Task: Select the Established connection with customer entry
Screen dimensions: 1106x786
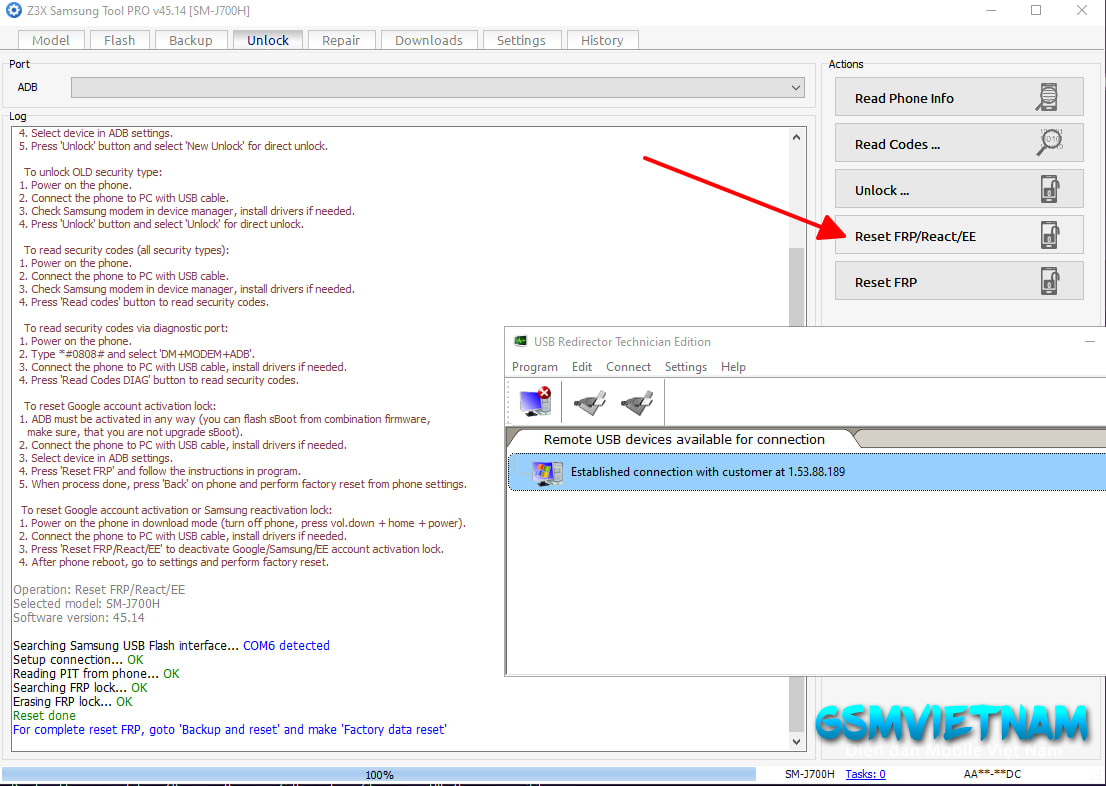Action: click(806, 472)
